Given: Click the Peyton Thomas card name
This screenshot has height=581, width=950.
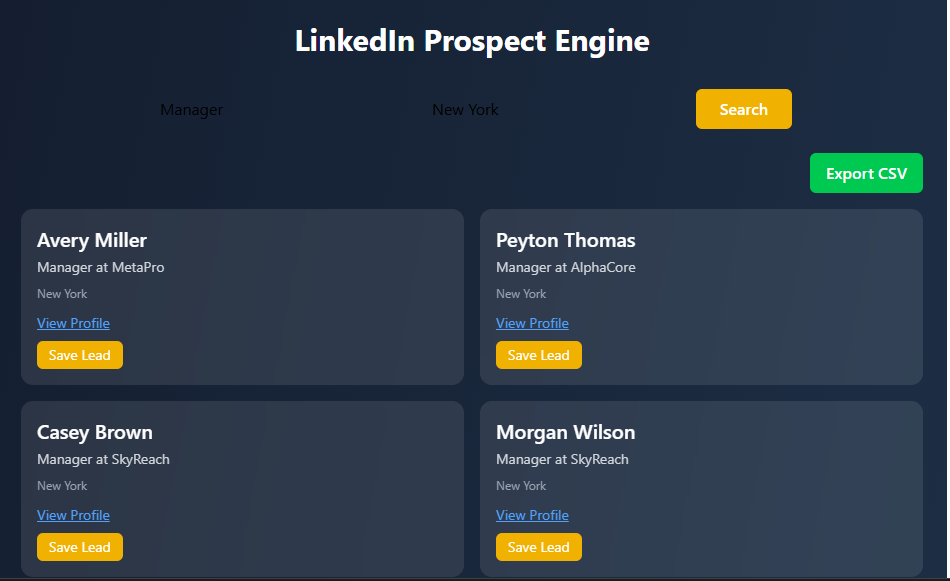Looking at the screenshot, I should click(x=565, y=240).
